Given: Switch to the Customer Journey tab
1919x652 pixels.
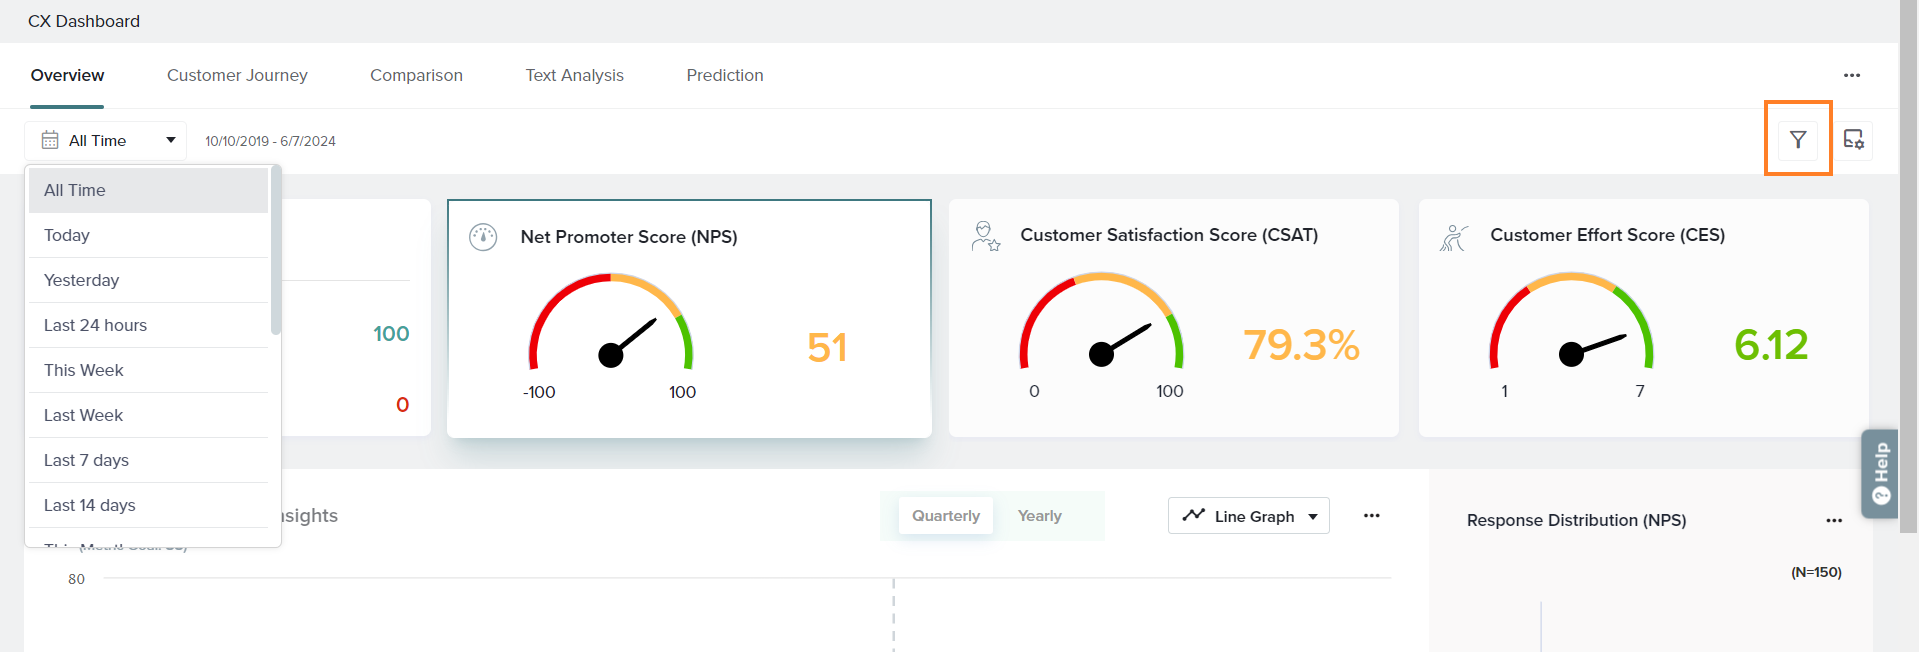Looking at the screenshot, I should (237, 76).
